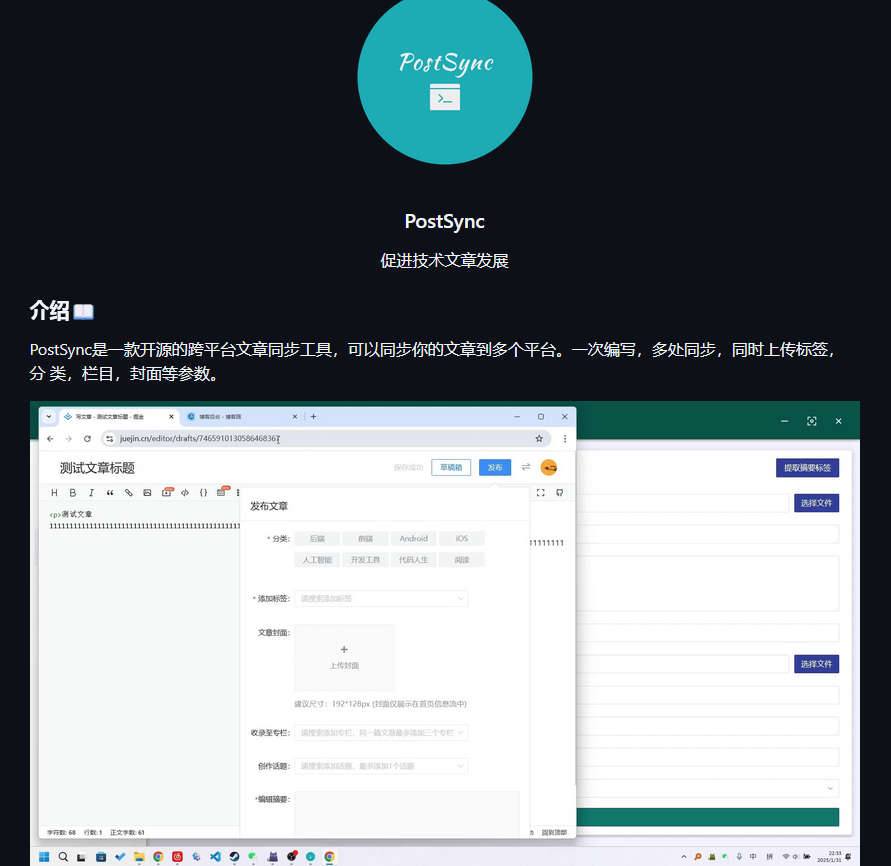This screenshot has height=866, width=891.
Task: Click the 编辑摘要 summary text area
Action: 407,813
